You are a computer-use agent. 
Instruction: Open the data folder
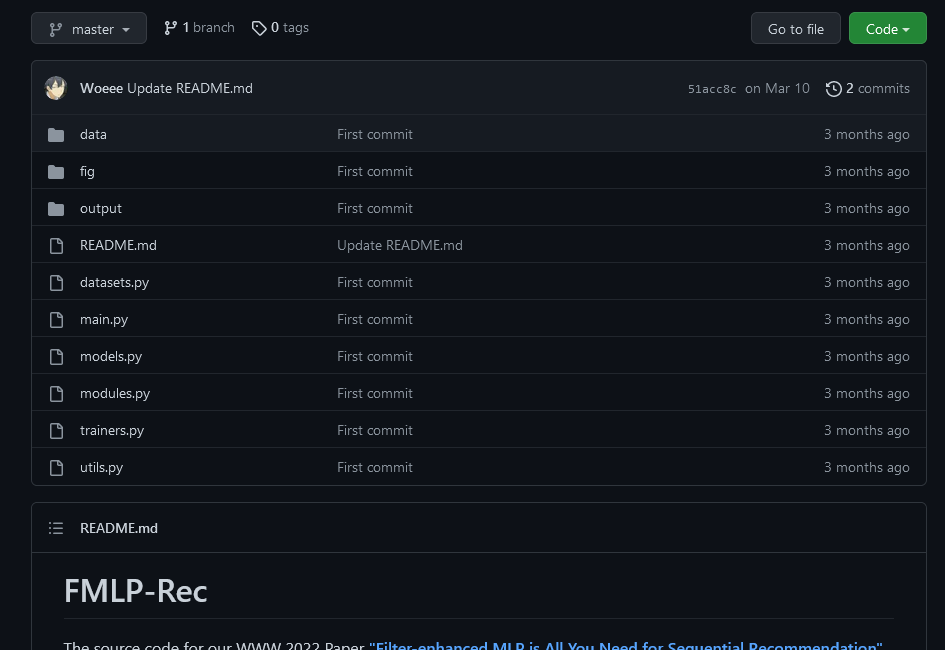[93, 134]
